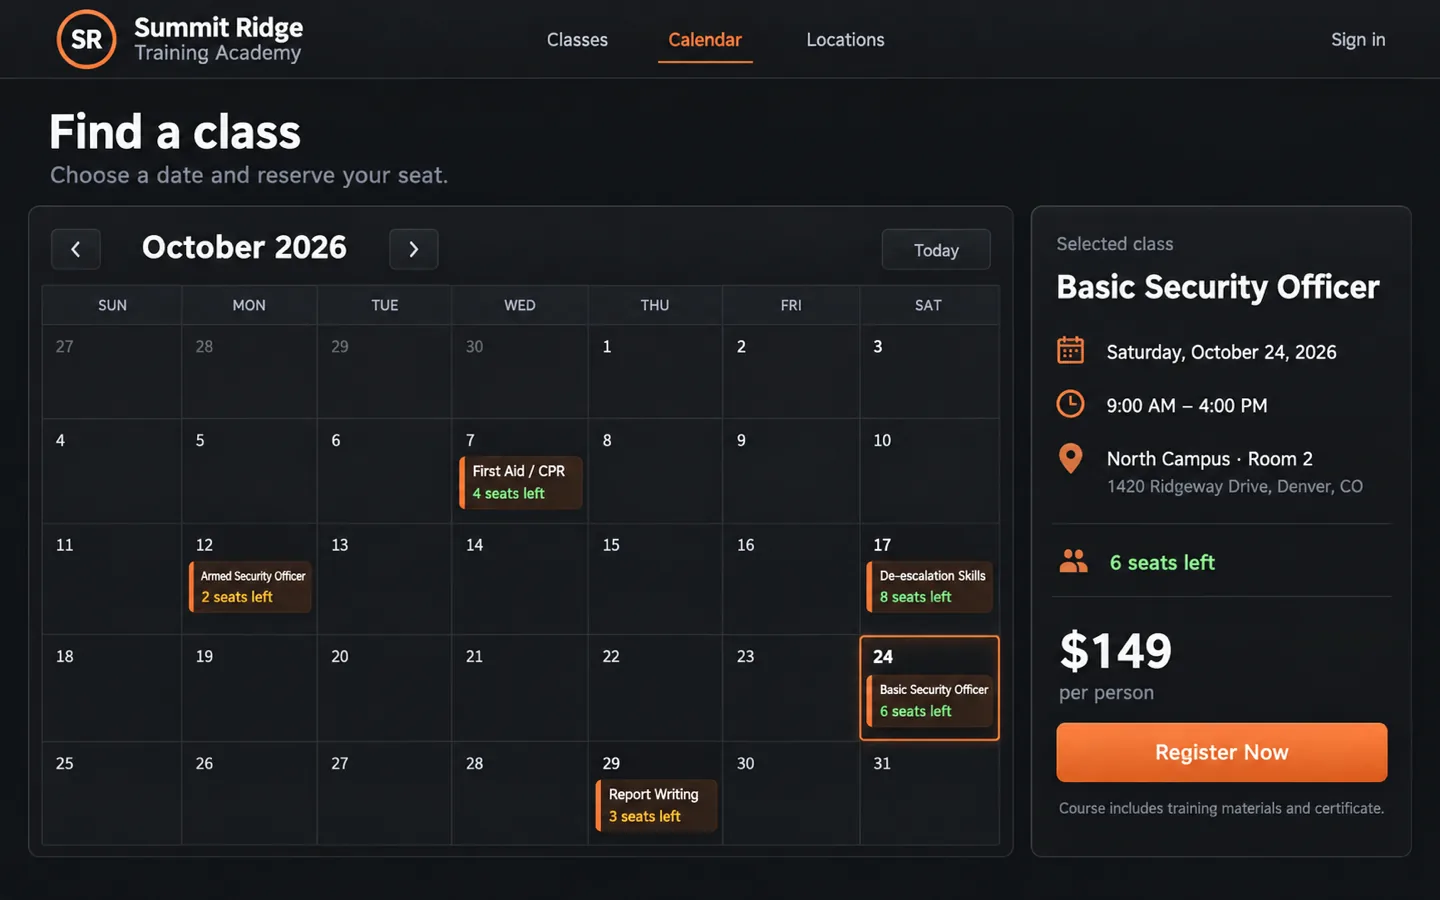Click the October 2026 month heading
Viewport: 1440px width, 900px height.
click(244, 247)
